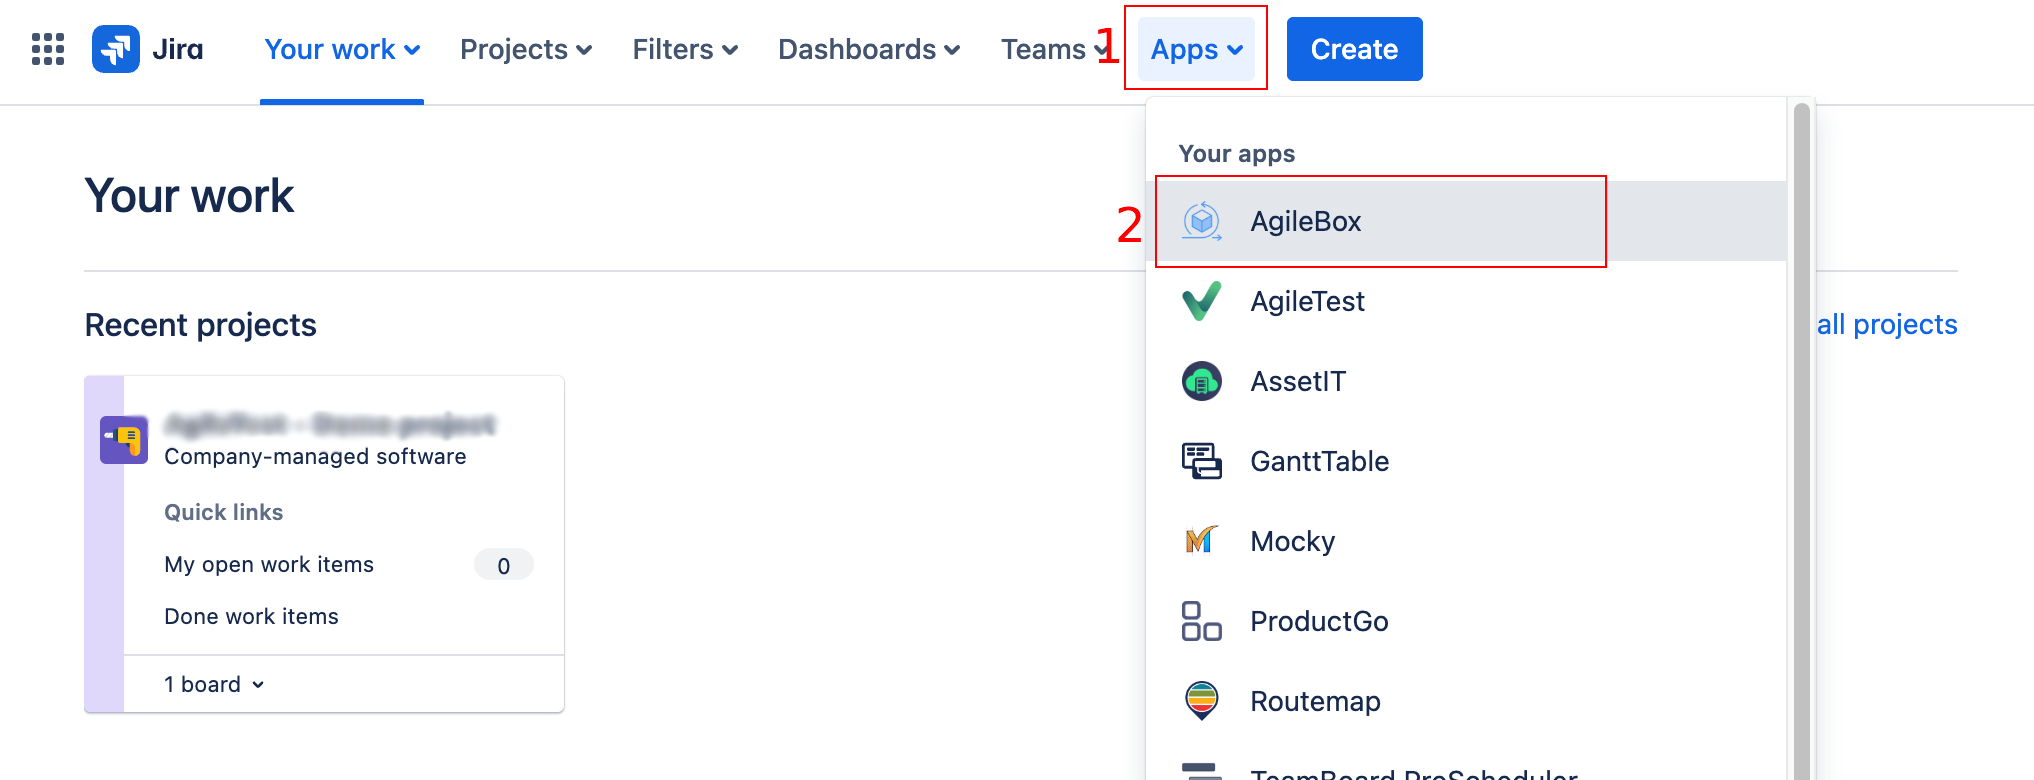Click the open work items count badge 0
This screenshot has height=780, width=2034.
(504, 565)
